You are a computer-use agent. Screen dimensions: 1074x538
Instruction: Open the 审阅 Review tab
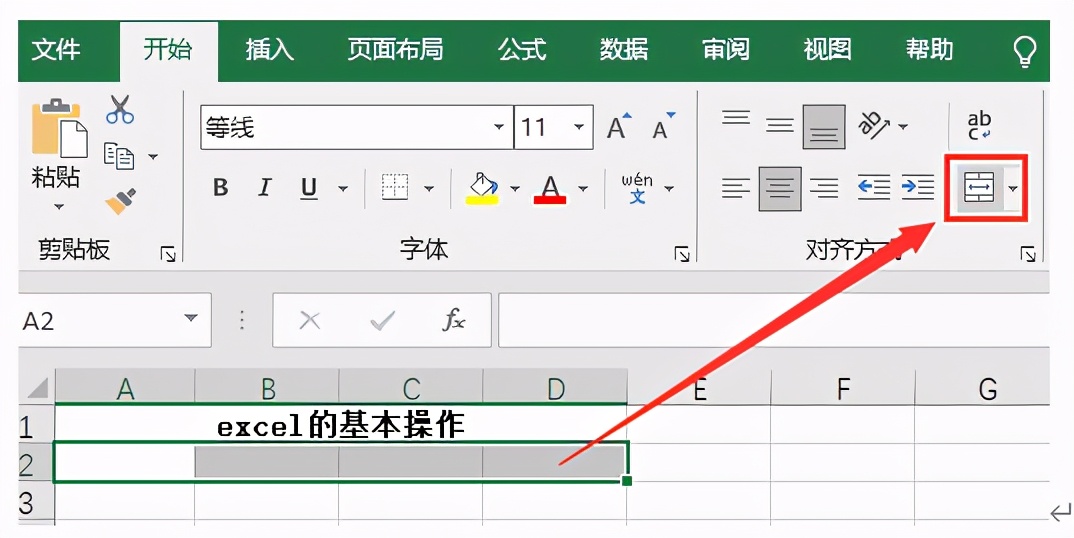[725, 50]
